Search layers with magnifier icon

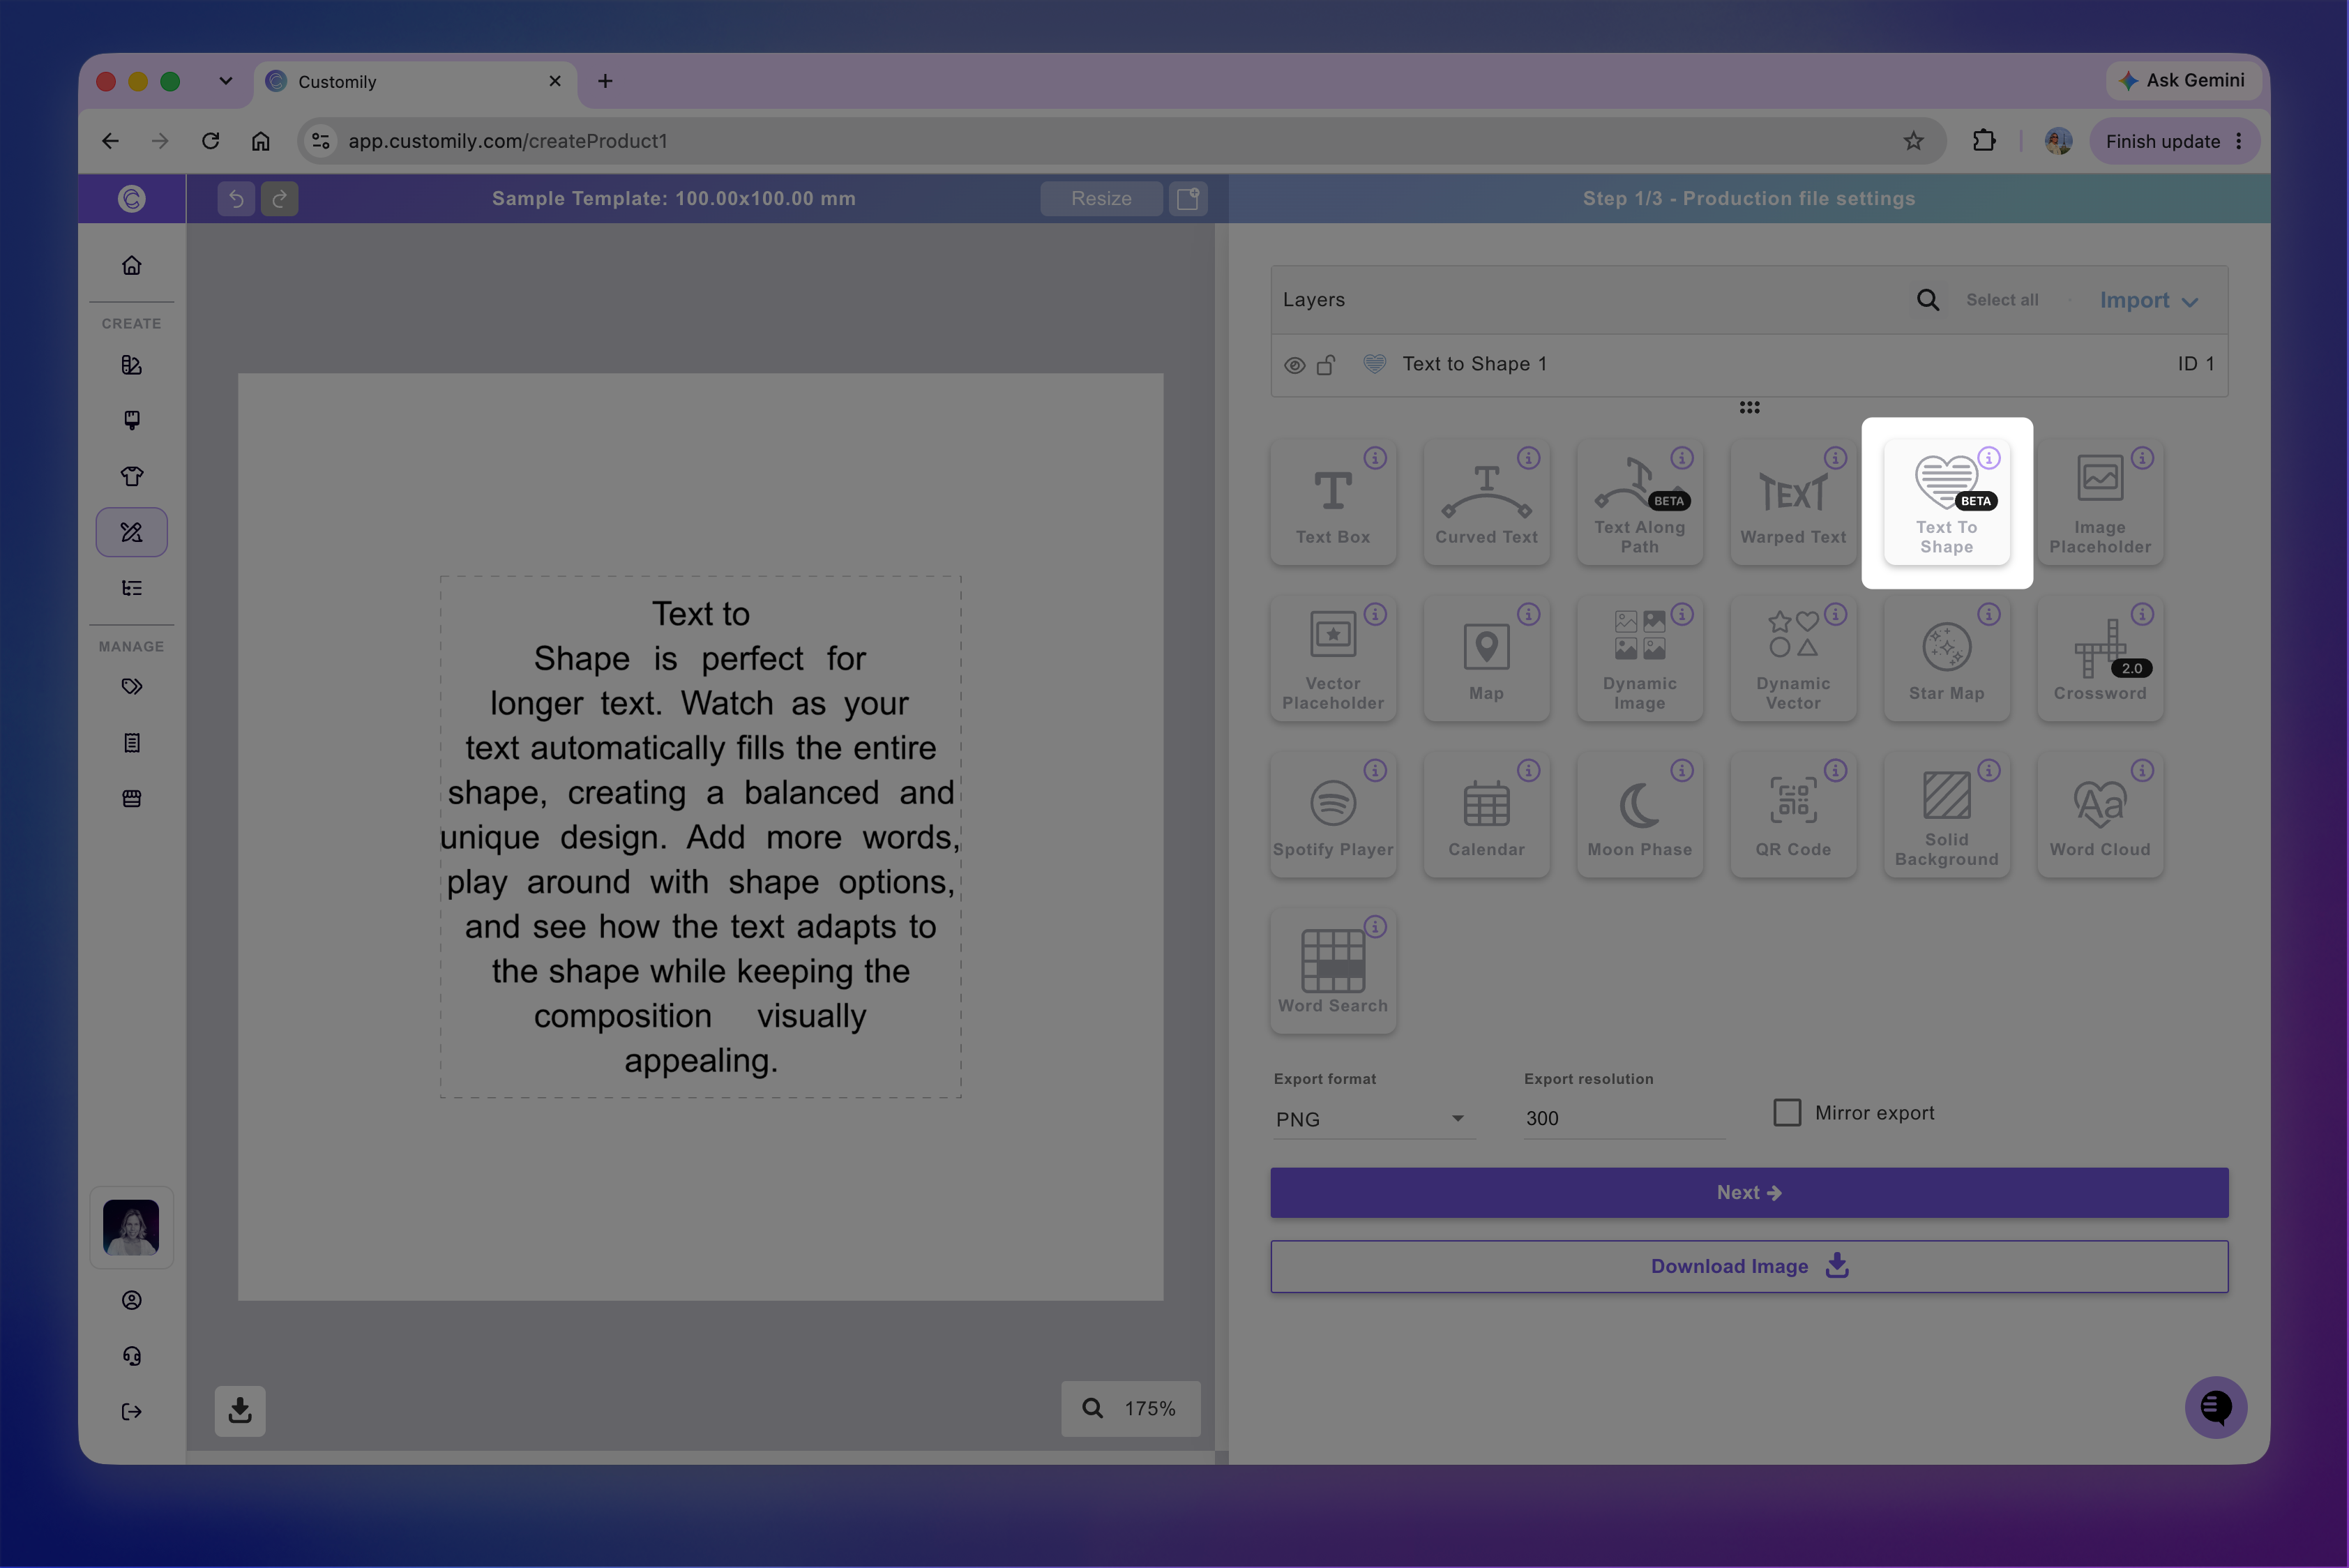point(1927,300)
